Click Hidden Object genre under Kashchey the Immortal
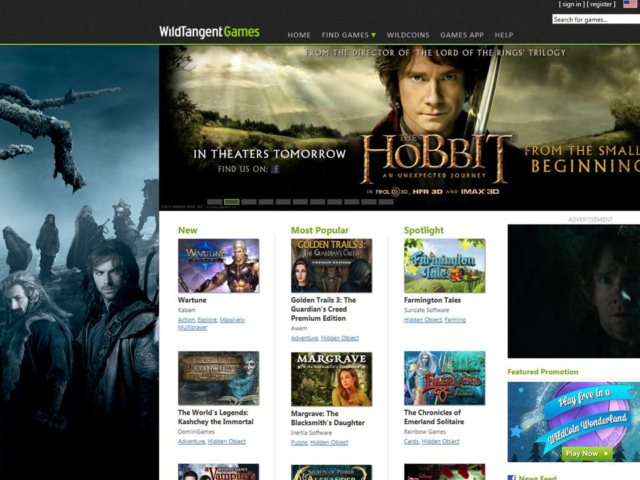 tap(227, 441)
